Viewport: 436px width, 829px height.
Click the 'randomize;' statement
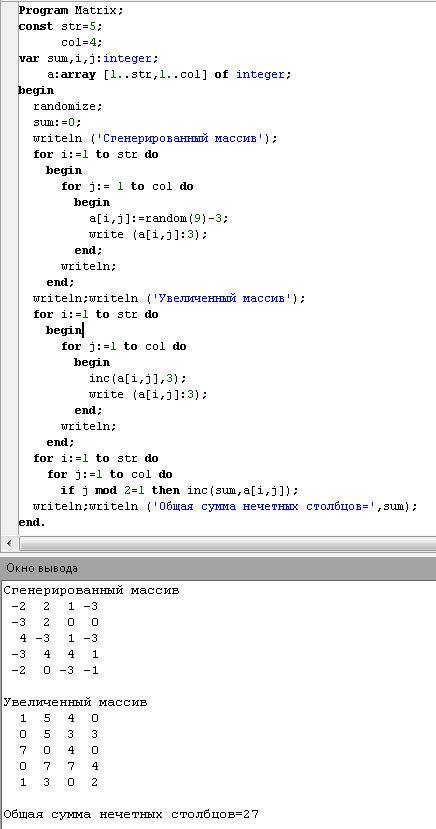[68, 106]
